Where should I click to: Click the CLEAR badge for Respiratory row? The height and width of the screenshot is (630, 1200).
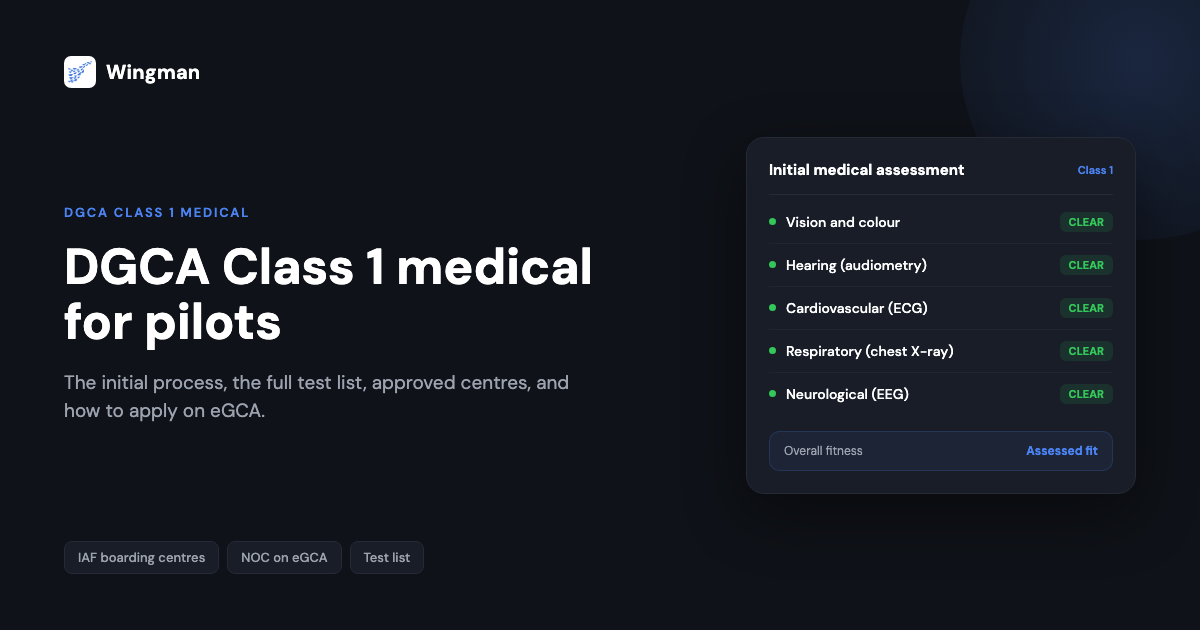[1086, 351]
